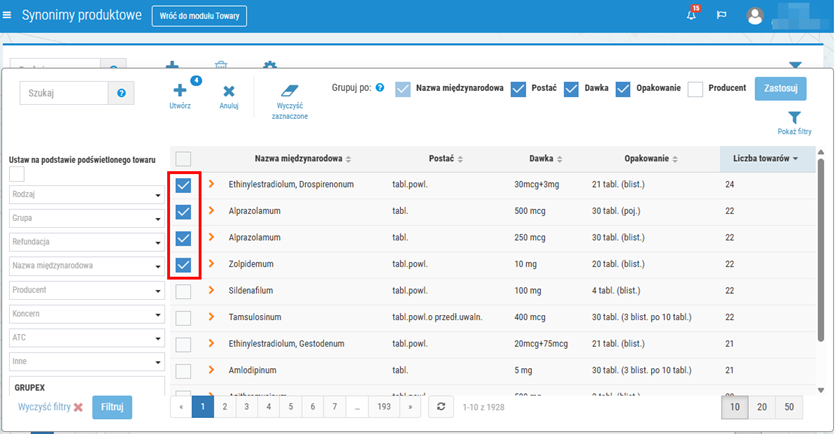Go to page 3 in pagination
Image resolution: width=836 pixels, height=434 pixels.
247,407
